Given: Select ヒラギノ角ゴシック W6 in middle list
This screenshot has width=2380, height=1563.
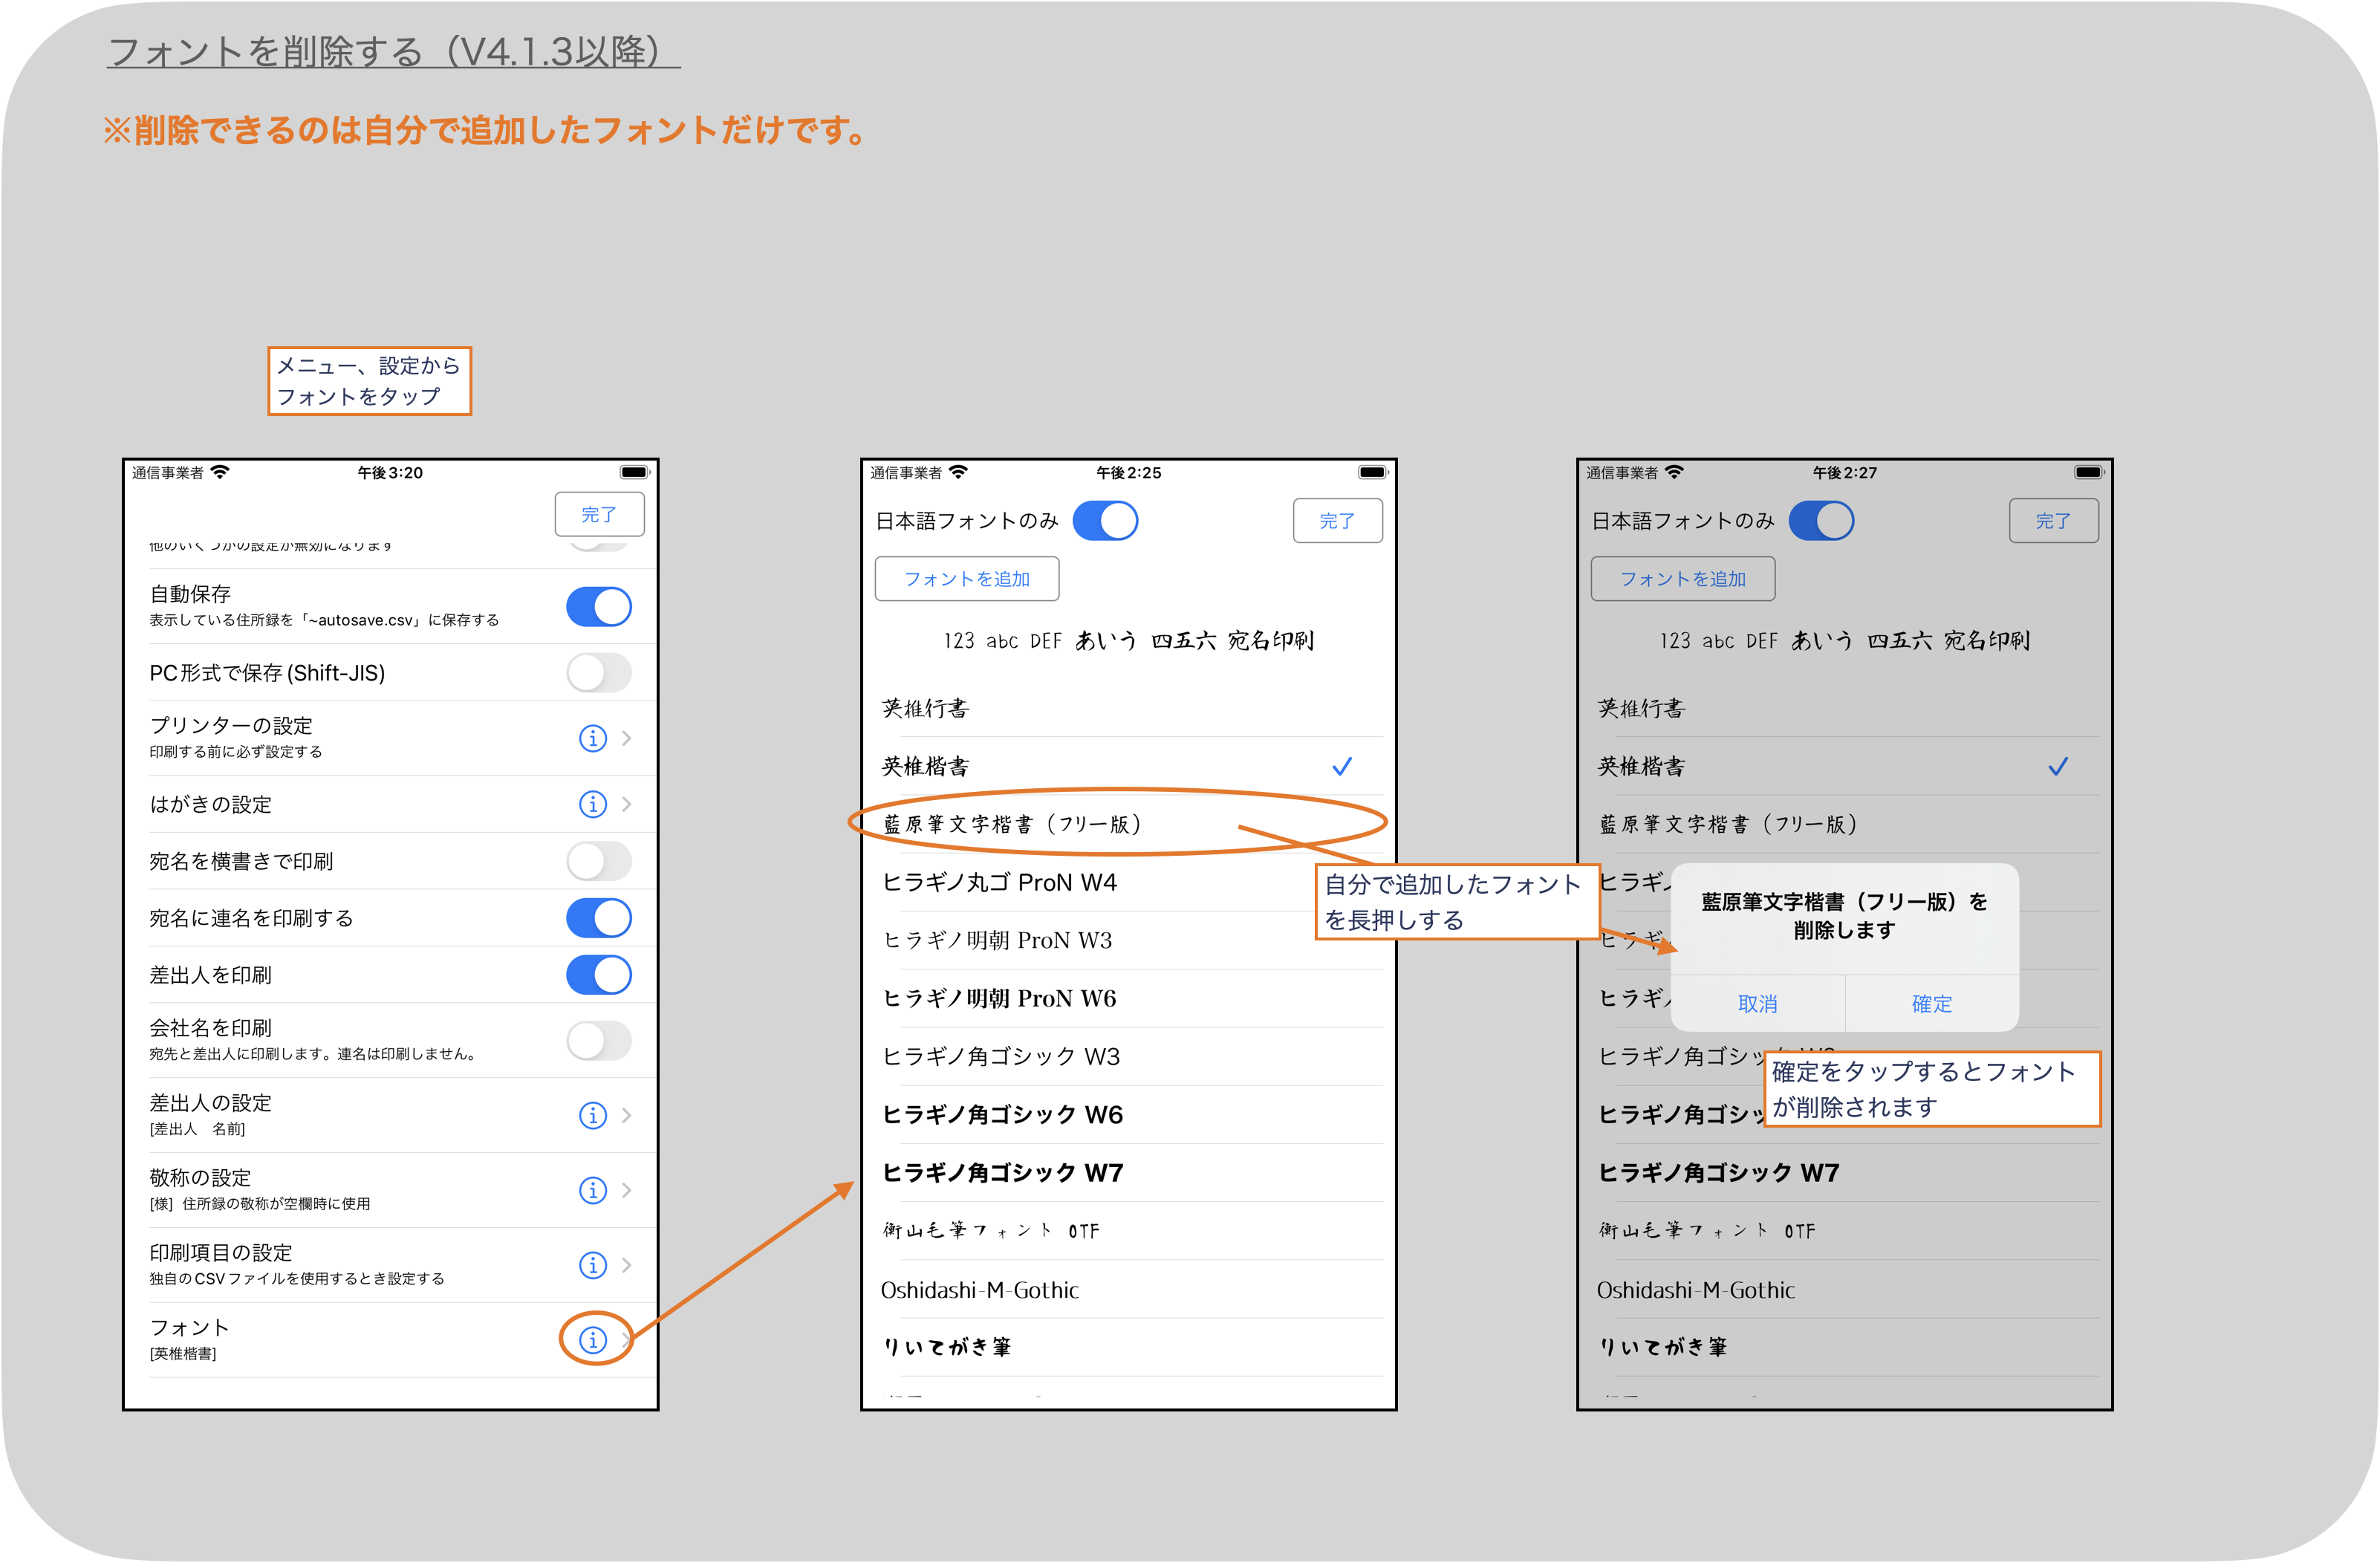Looking at the screenshot, I should (1128, 1114).
